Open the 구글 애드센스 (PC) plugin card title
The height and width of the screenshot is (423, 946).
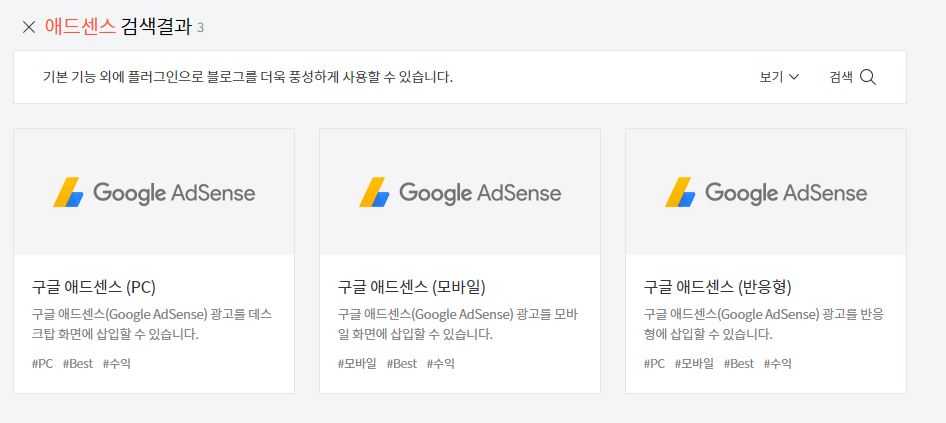pyautogui.click(x=94, y=287)
